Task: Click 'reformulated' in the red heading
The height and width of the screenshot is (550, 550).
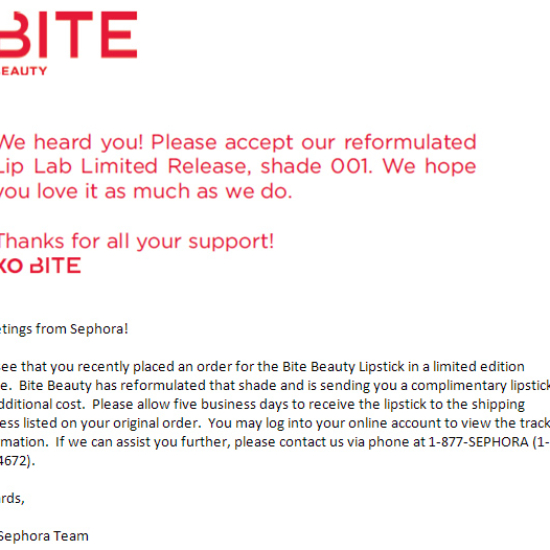Action: 410,142
